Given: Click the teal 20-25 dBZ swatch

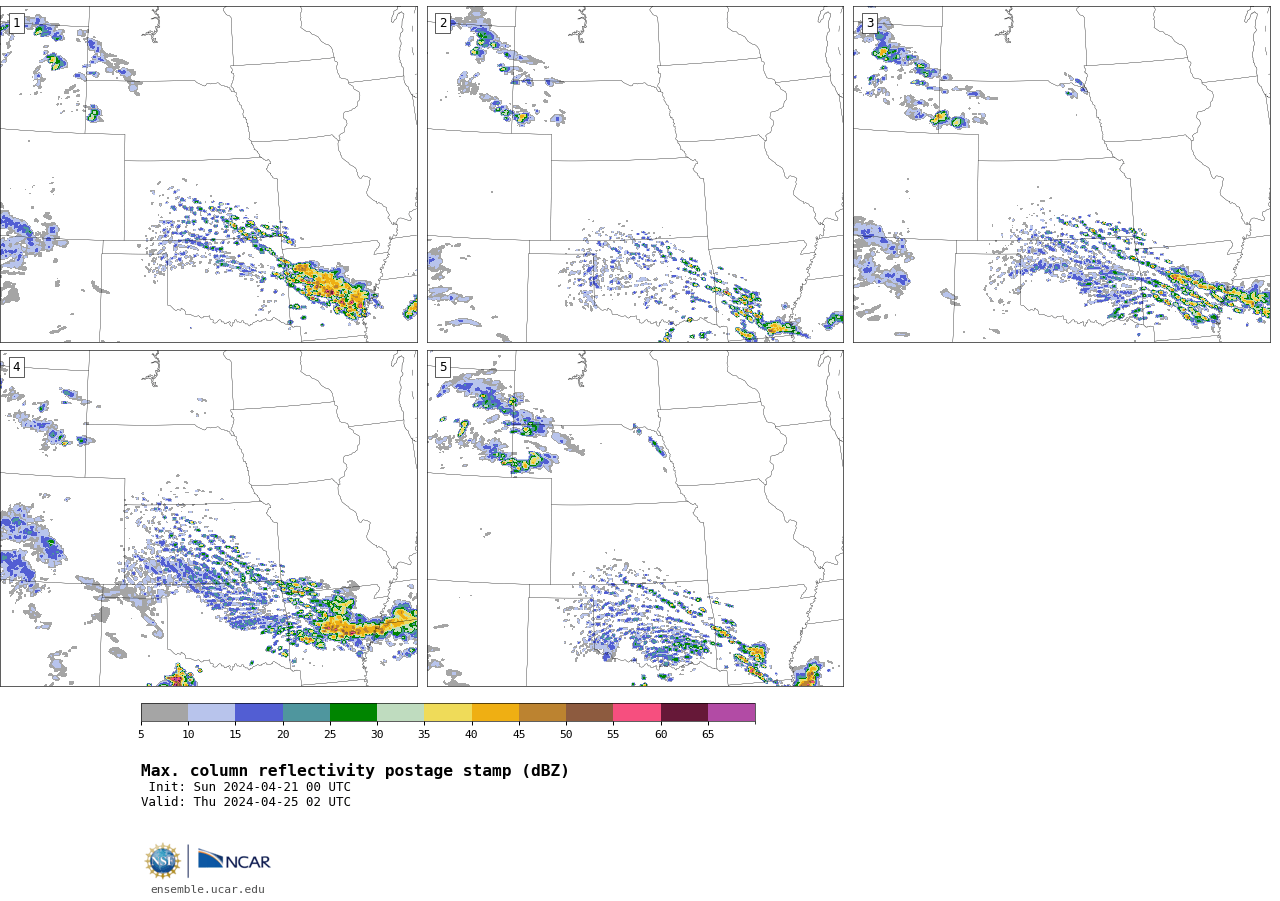Looking at the screenshot, I should click(x=306, y=712).
